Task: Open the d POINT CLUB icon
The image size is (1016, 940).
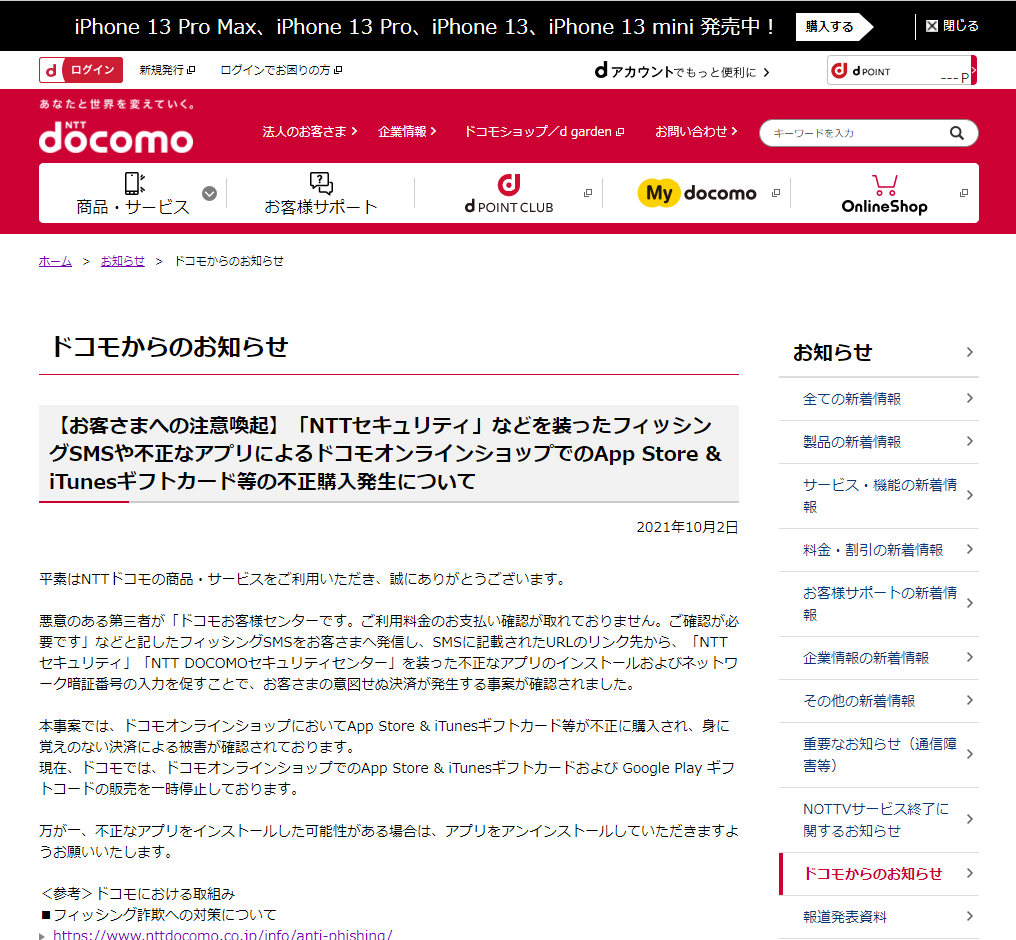Action: (508, 185)
